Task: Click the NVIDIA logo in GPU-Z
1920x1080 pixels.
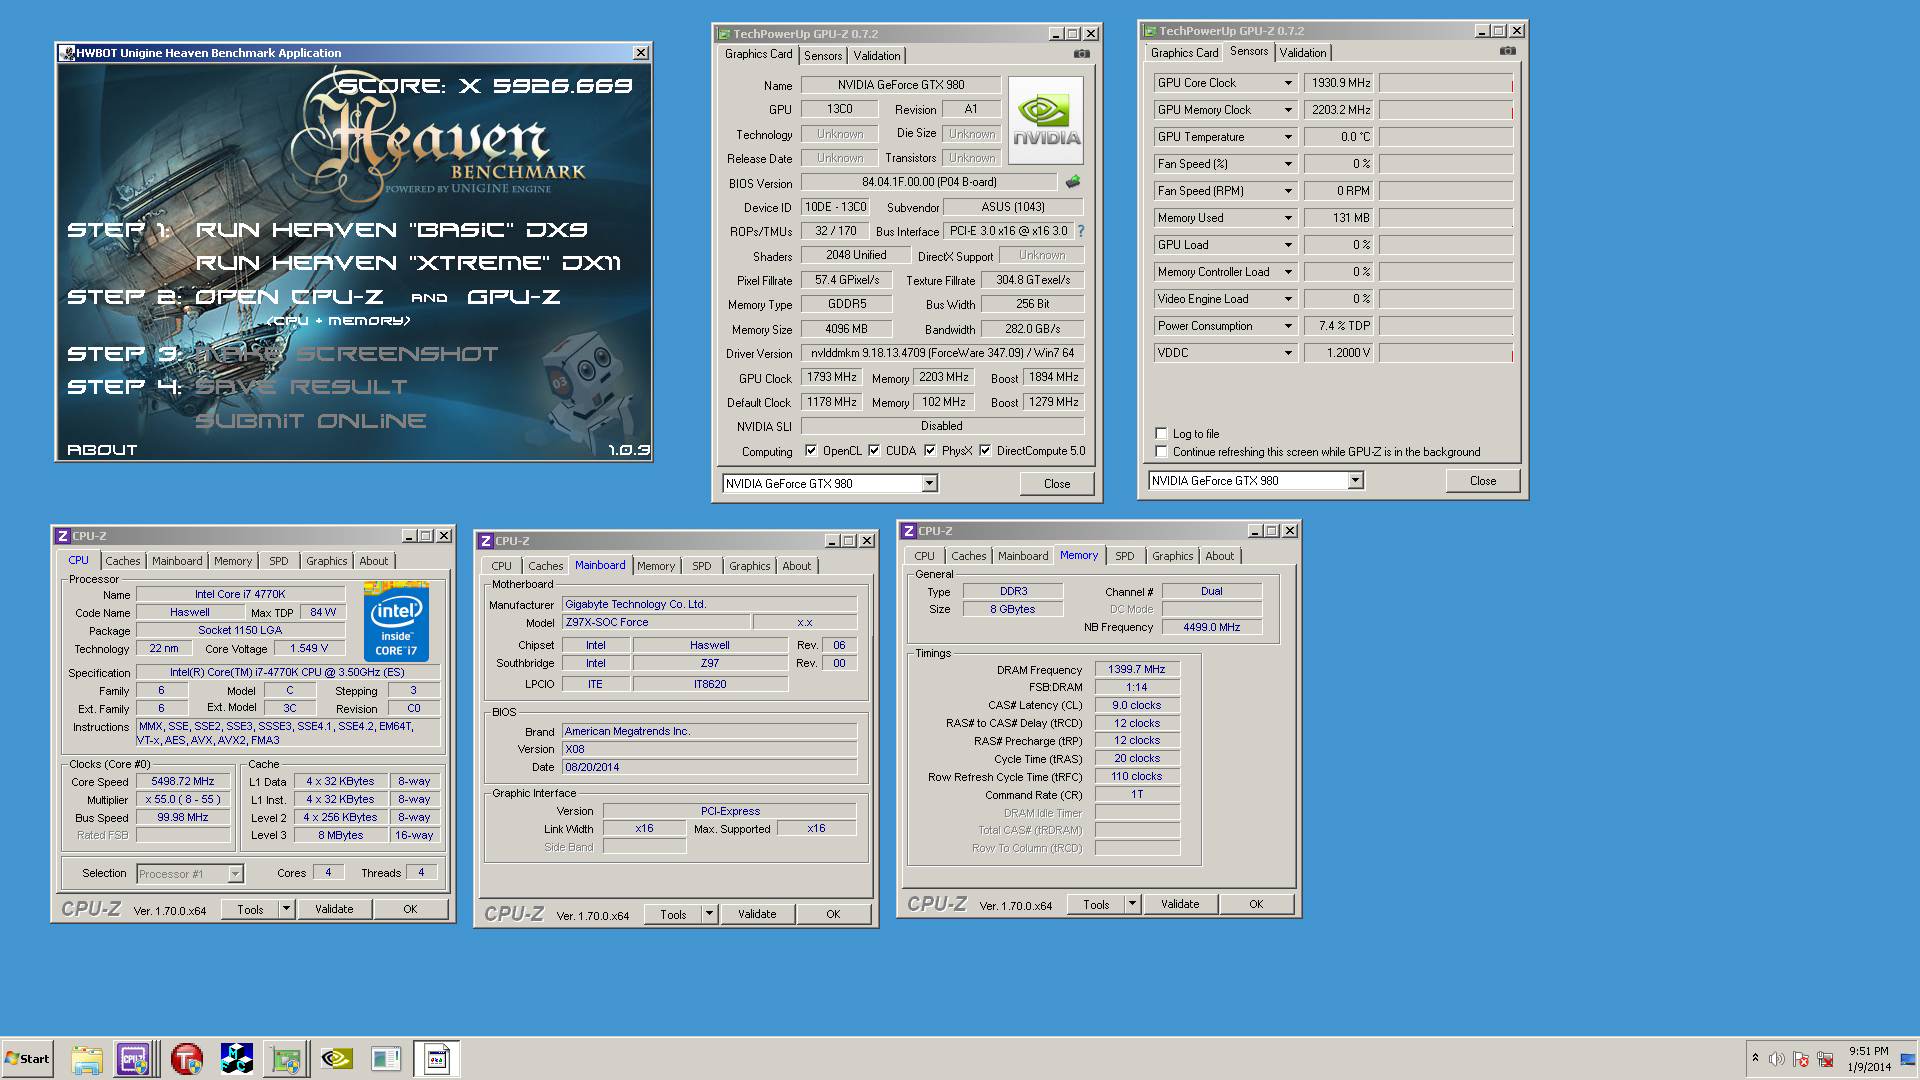Action: coord(1046,120)
